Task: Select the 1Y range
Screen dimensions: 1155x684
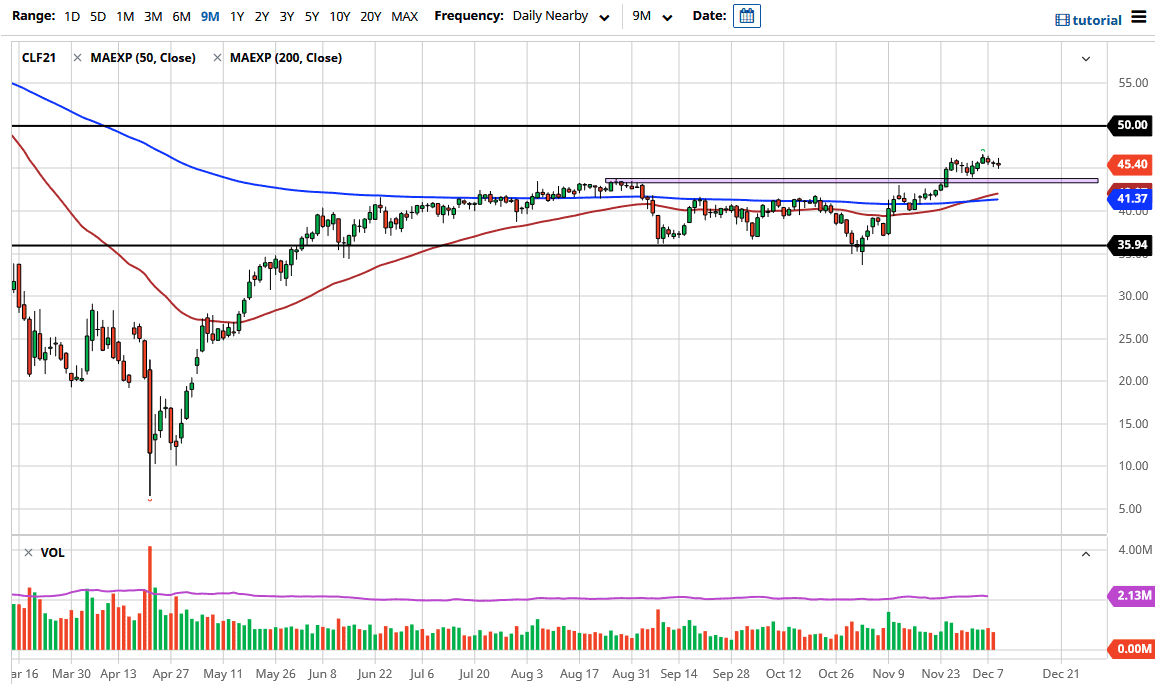Action: pos(237,16)
